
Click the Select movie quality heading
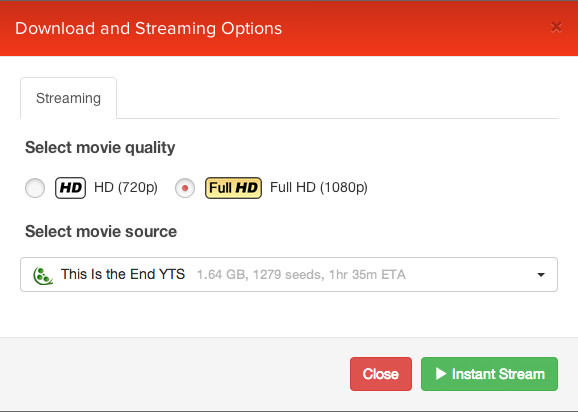pyautogui.click(x=100, y=147)
